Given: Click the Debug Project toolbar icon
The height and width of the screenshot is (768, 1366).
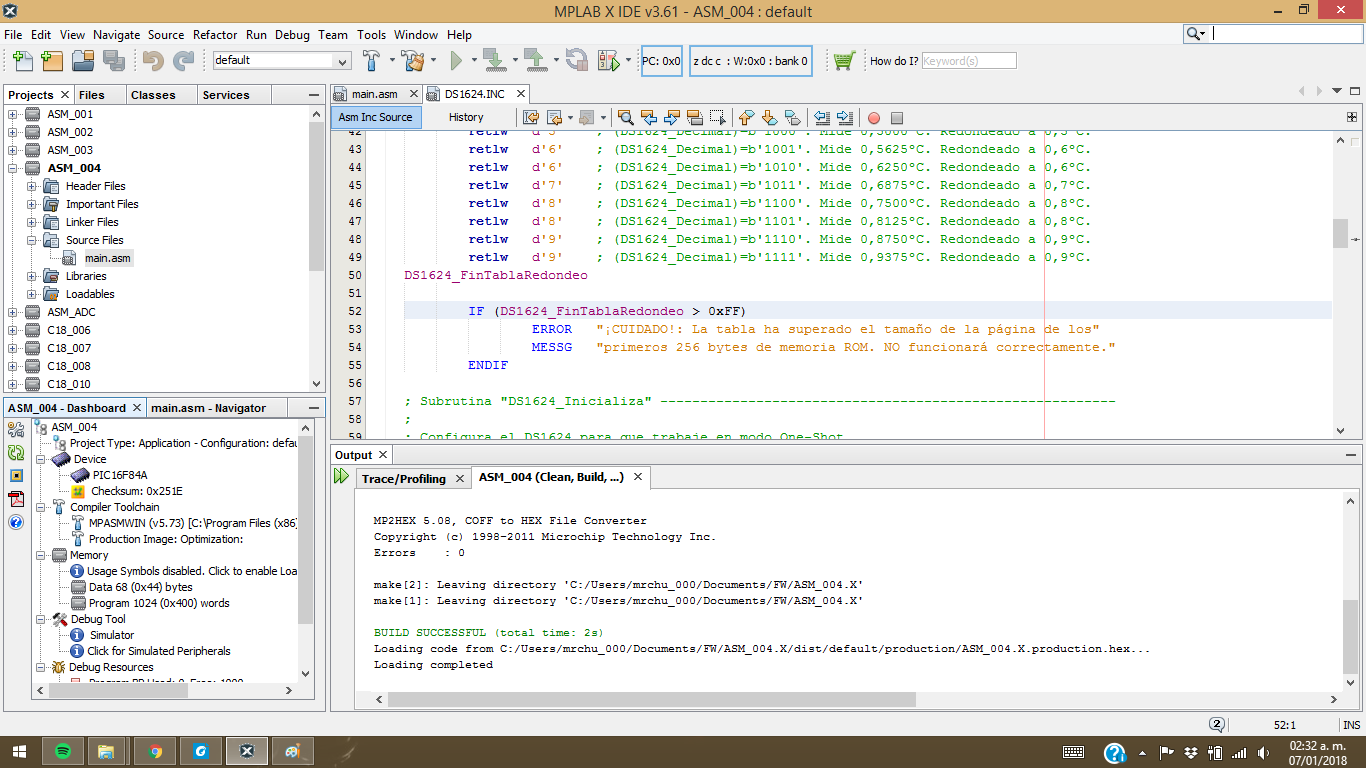Looking at the screenshot, I should (x=608, y=61).
